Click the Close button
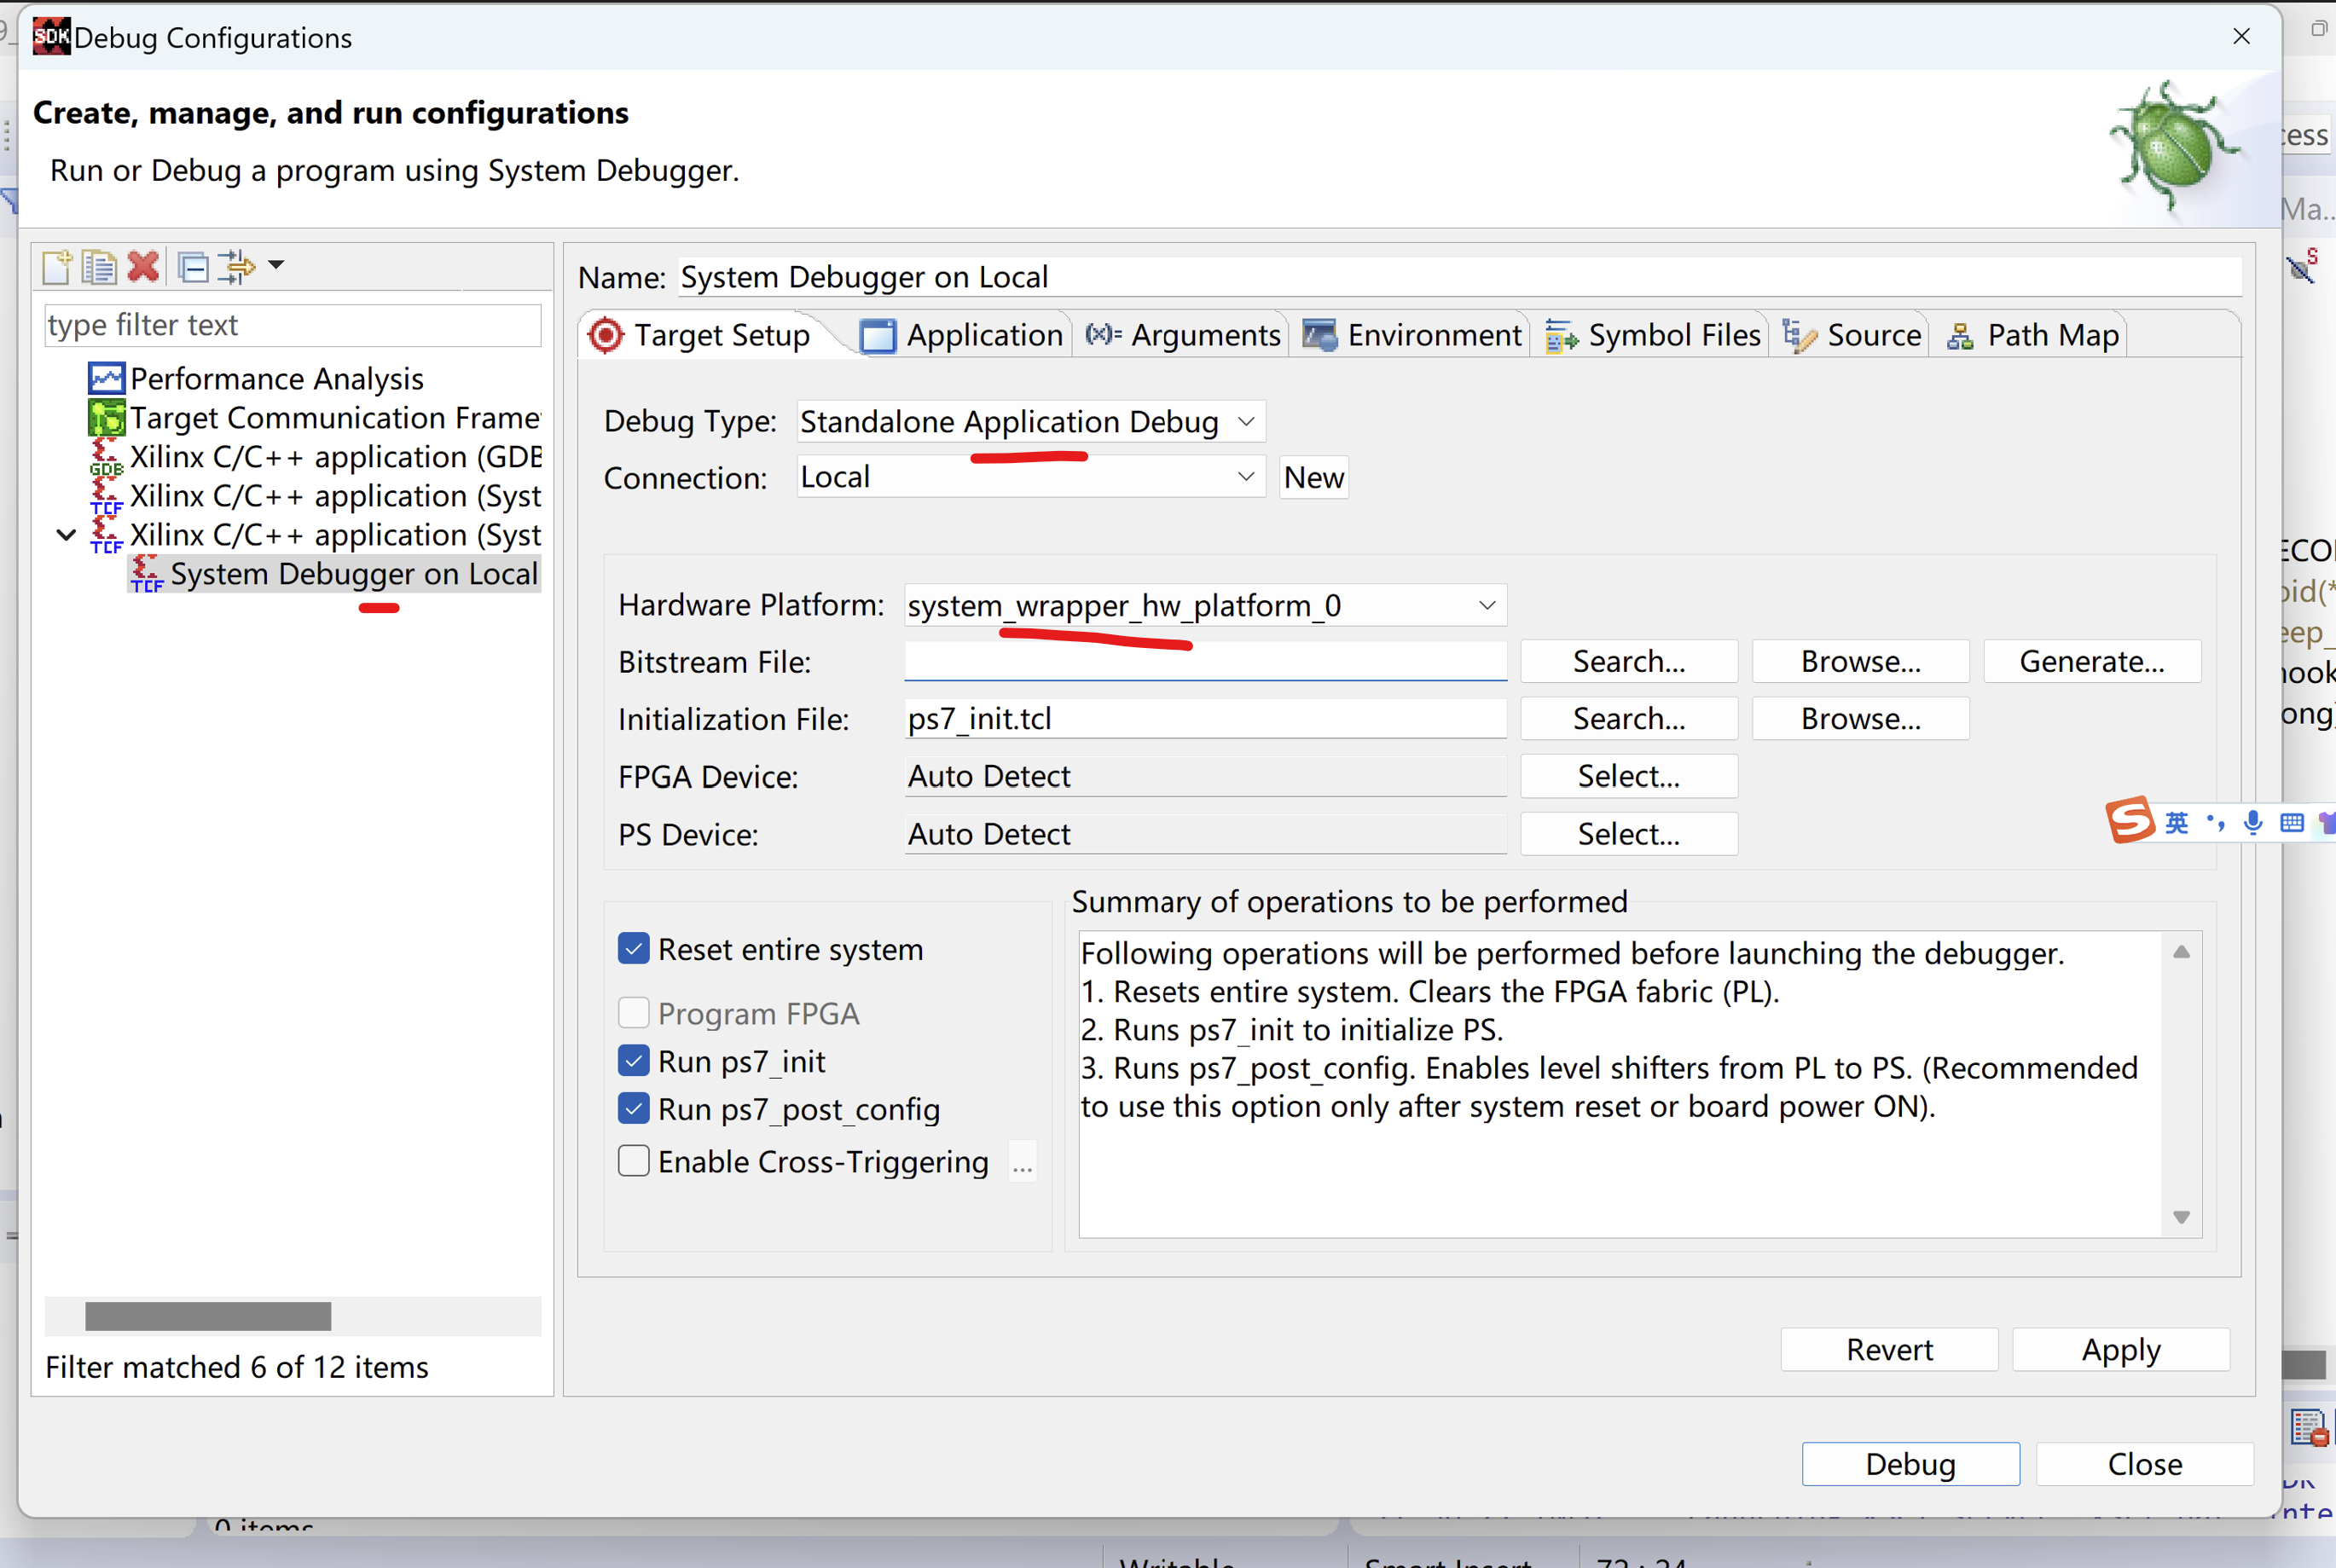The height and width of the screenshot is (1568, 2336). coord(2145,1464)
